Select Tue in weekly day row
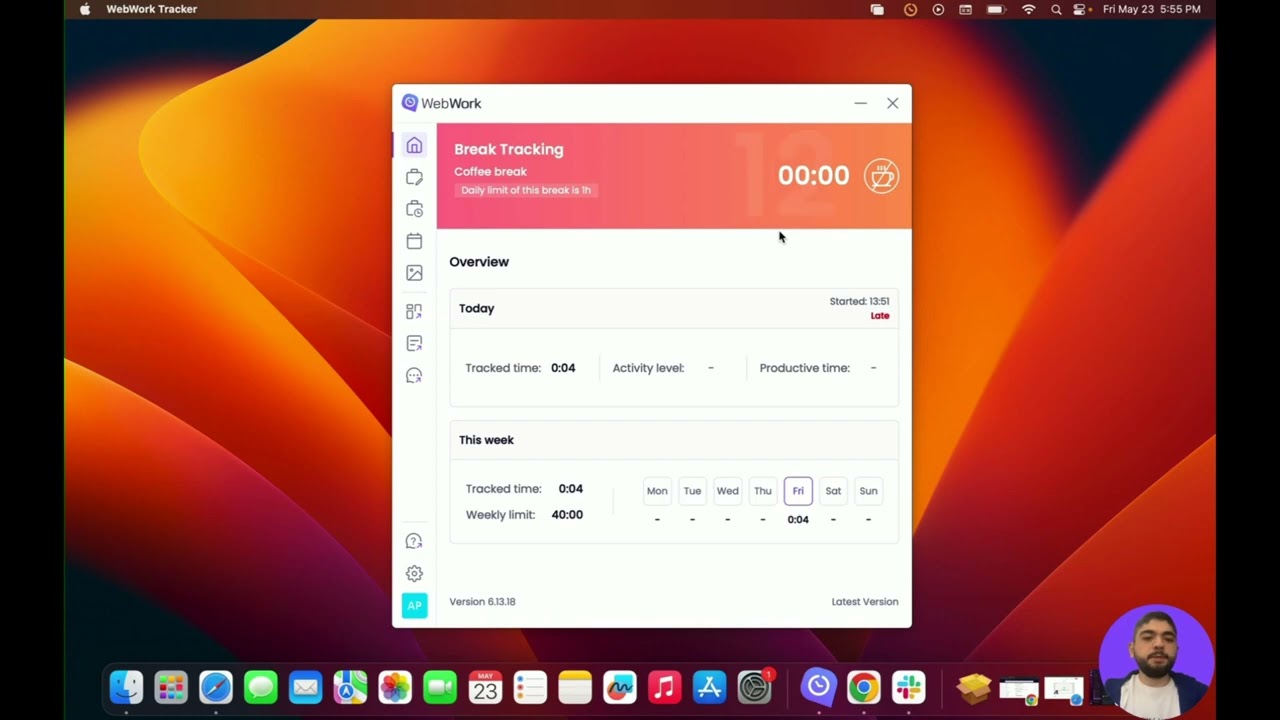1280x720 pixels. 692,491
